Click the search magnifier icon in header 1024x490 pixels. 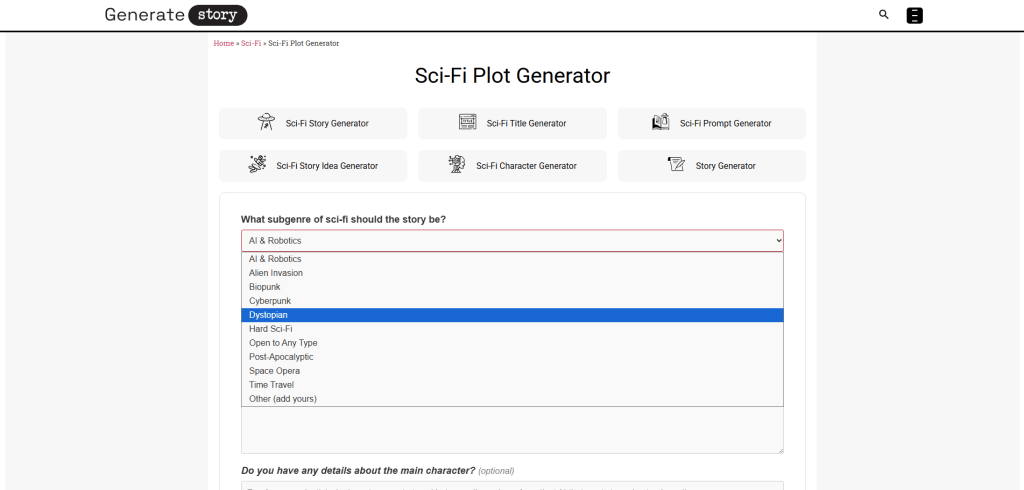coord(883,15)
